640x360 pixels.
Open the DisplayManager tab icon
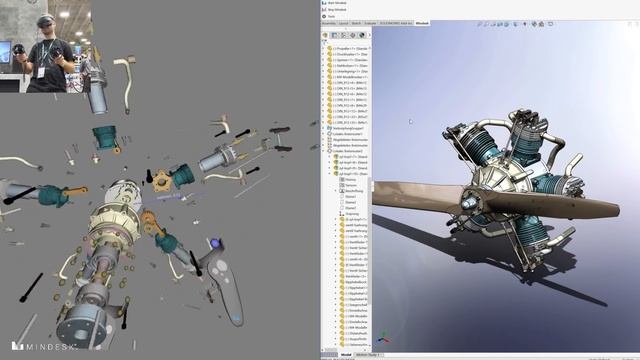tap(362, 35)
